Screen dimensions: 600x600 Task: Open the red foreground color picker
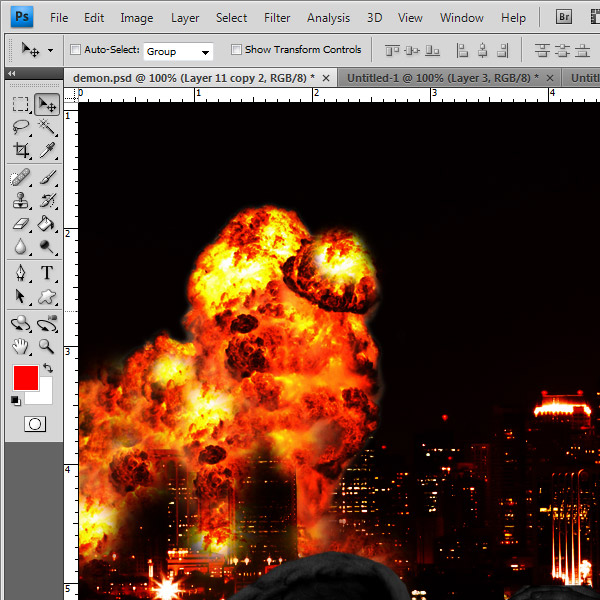pyautogui.click(x=26, y=378)
